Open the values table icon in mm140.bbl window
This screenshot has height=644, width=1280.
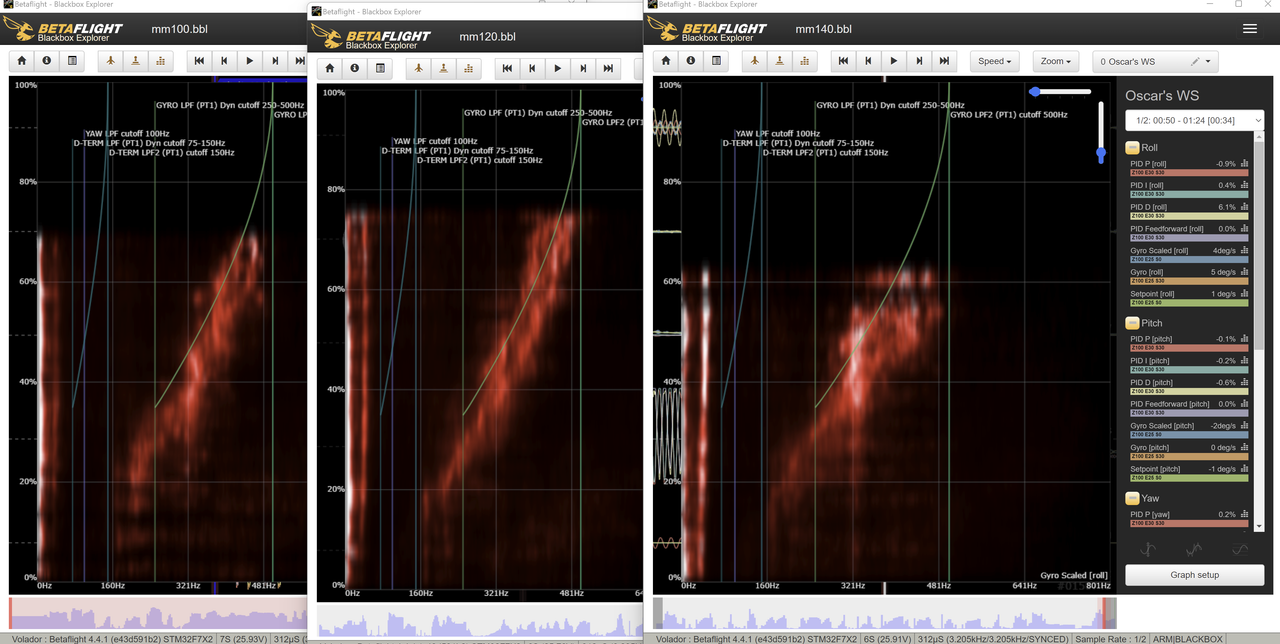pyautogui.click(x=716, y=61)
